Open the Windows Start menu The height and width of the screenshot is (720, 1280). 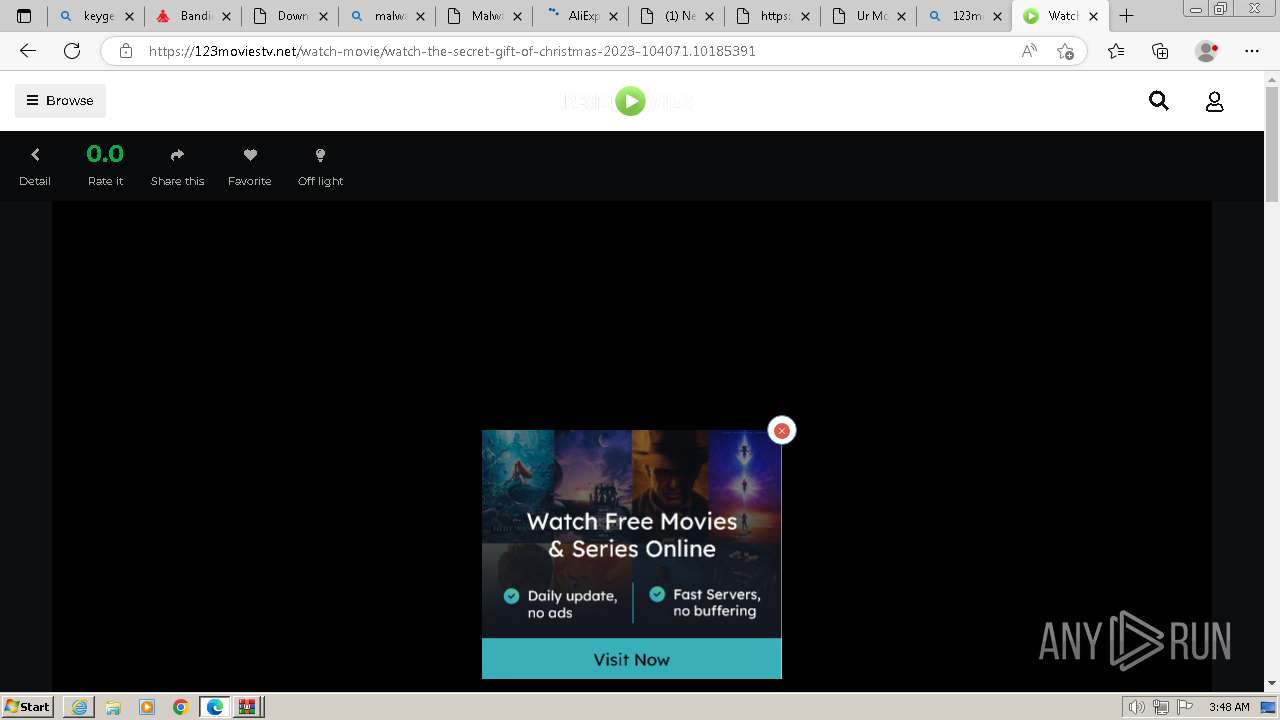27,706
